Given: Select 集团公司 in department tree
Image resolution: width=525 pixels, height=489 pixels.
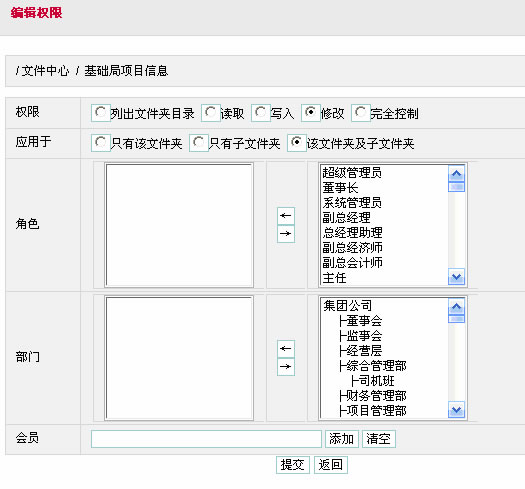Looking at the screenshot, I should [x=348, y=305].
